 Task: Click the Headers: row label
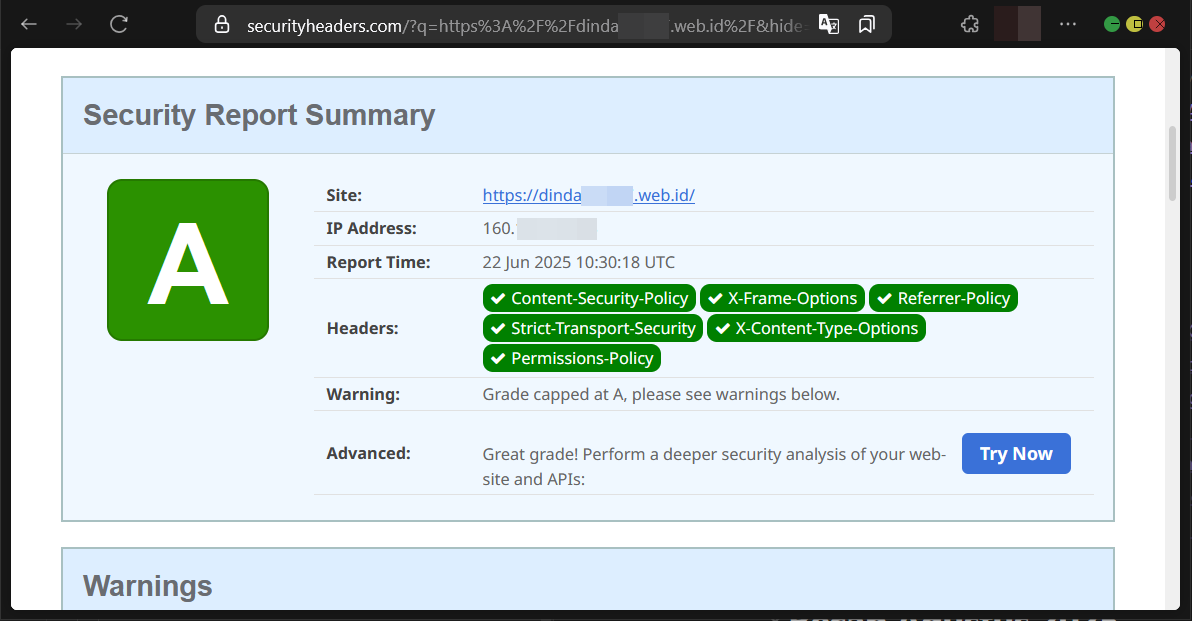point(363,328)
